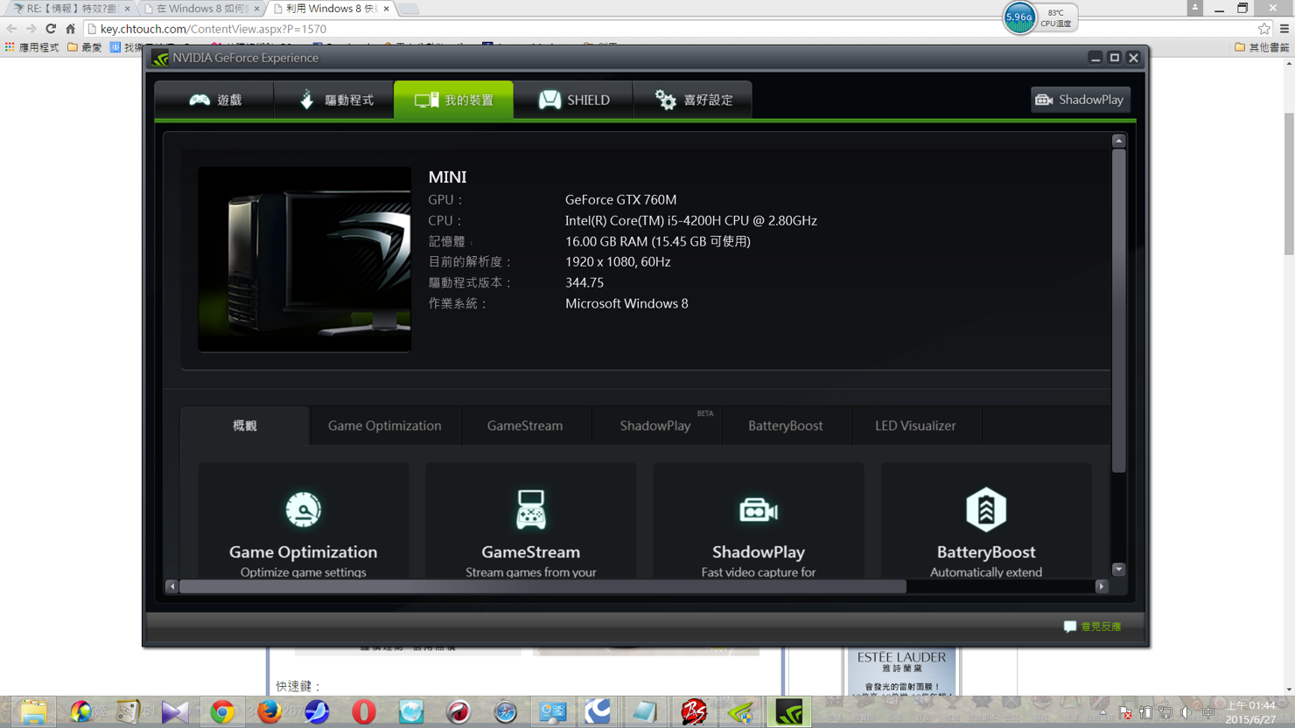
Task: Click the horizontal scrollbar left arrow
Action: tap(171, 587)
